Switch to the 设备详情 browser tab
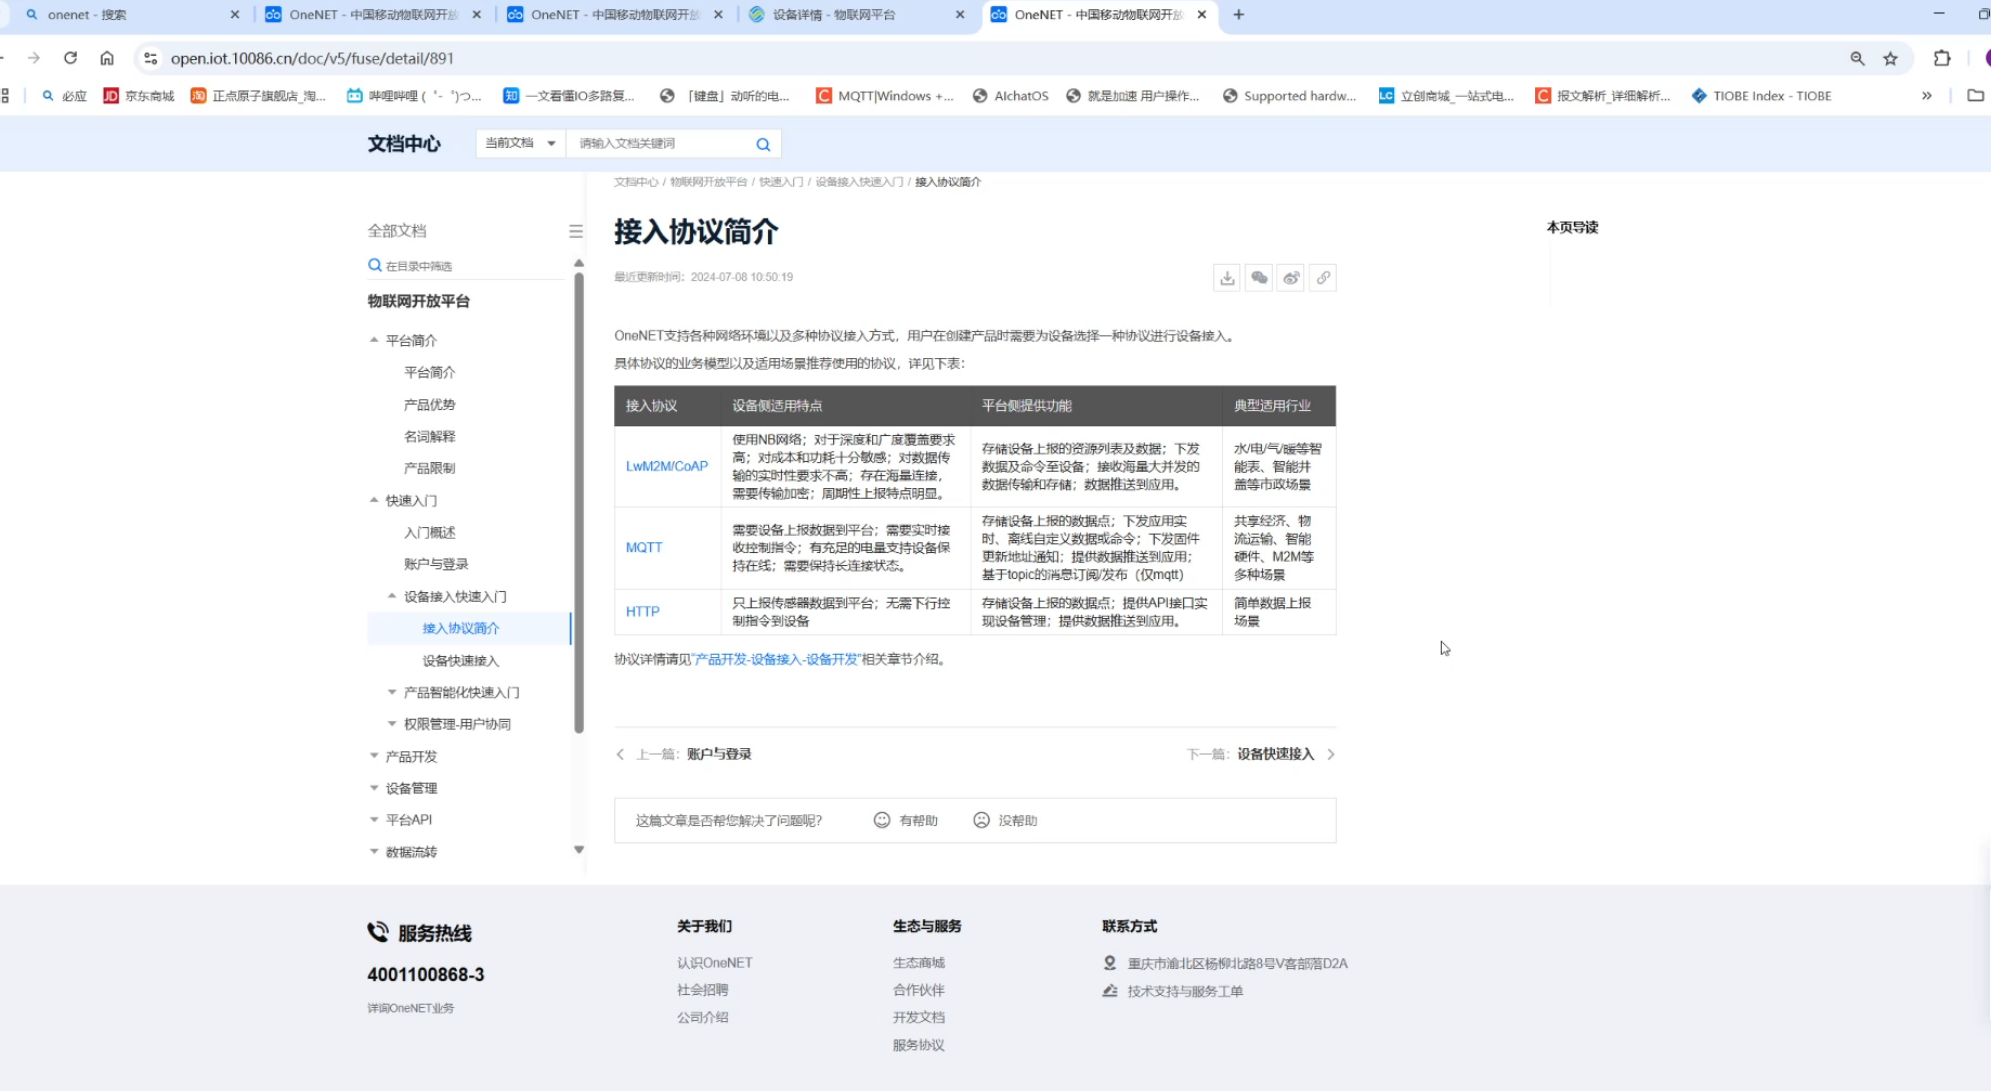The height and width of the screenshot is (1091, 1991). pos(833,15)
